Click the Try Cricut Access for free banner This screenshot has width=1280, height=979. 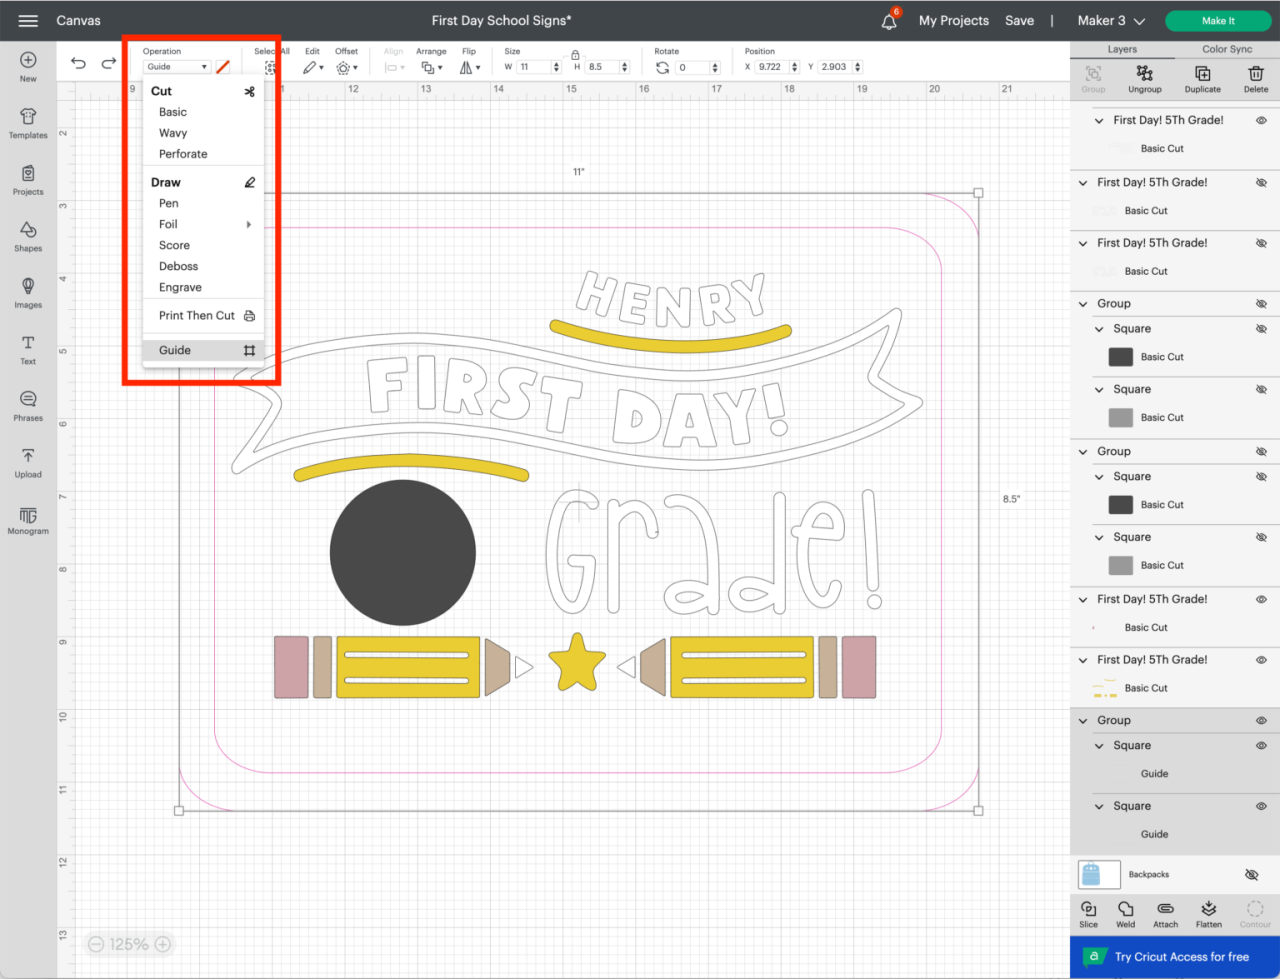[x=1175, y=956]
